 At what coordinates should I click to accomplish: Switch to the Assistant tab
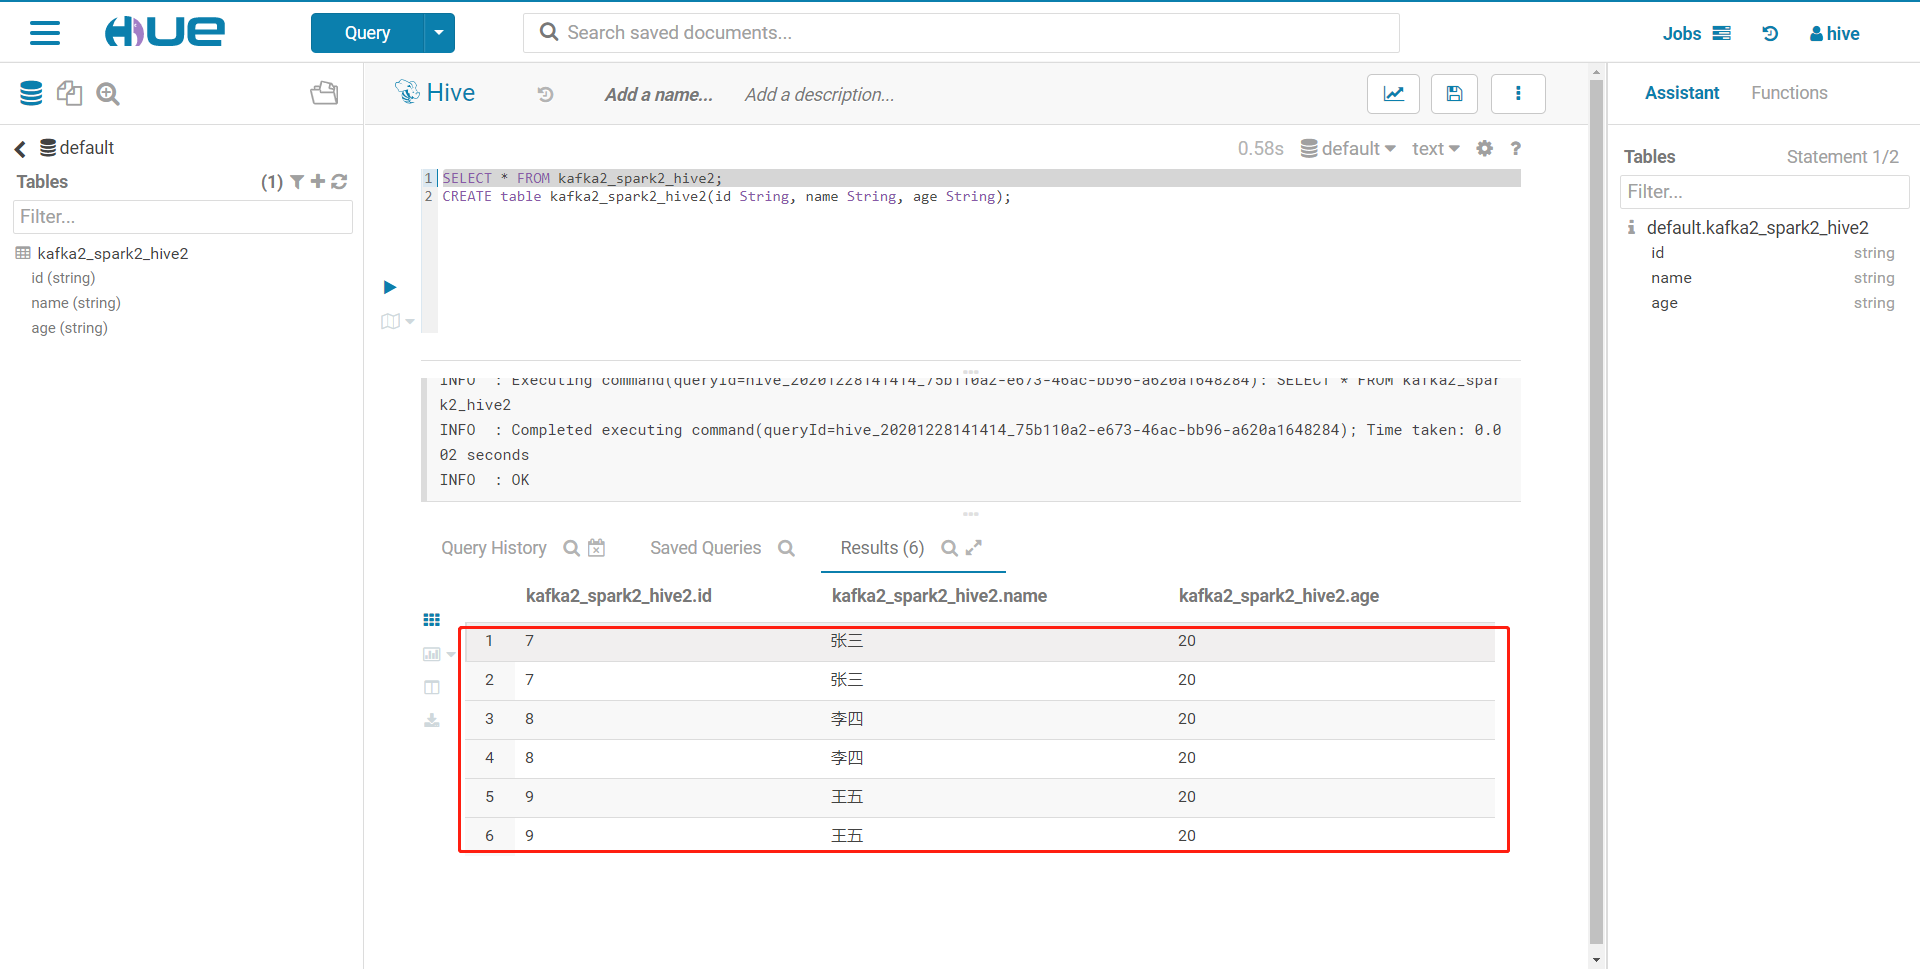point(1682,93)
